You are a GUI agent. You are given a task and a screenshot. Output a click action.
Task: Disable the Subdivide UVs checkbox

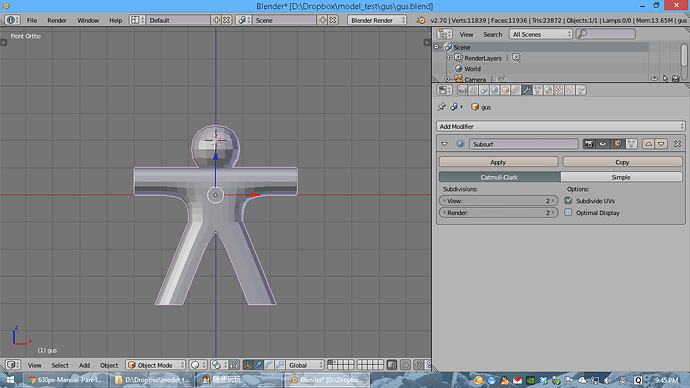pyautogui.click(x=569, y=201)
